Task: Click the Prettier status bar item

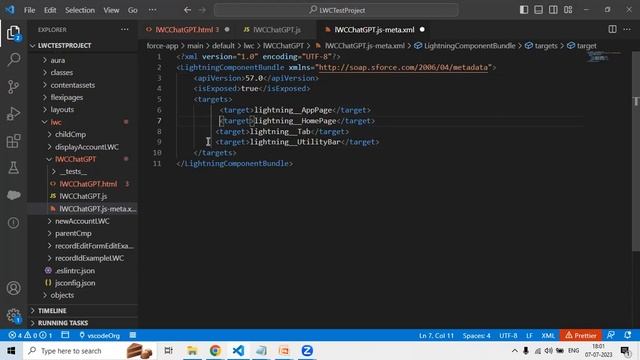Action: (x=580, y=335)
